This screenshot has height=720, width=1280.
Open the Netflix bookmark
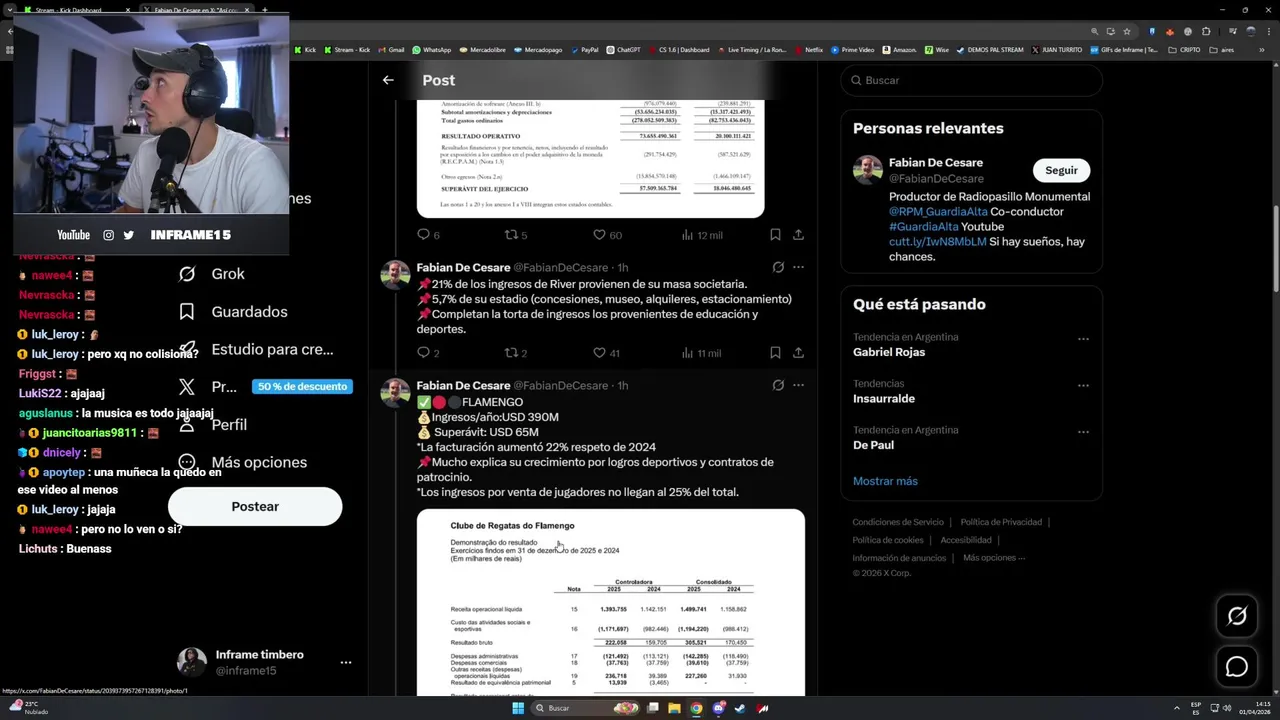[808, 49]
